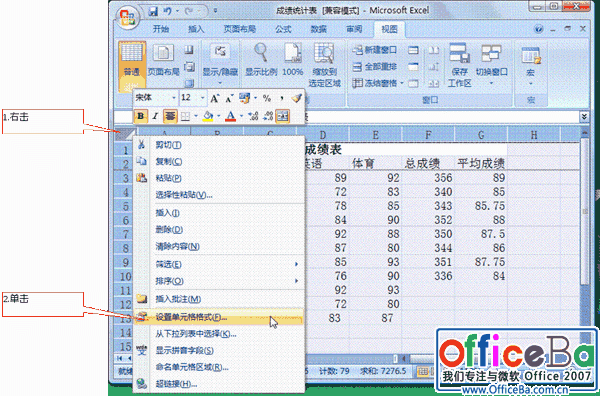Click the Save icon in quick access toolbar

tap(153, 11)
